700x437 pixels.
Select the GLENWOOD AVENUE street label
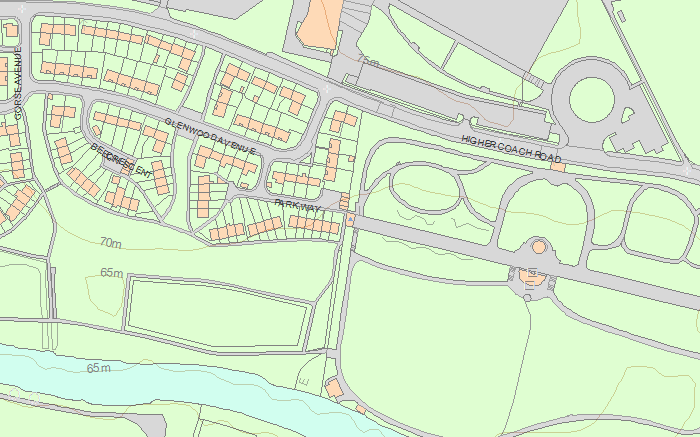click(x=210, y=136)
